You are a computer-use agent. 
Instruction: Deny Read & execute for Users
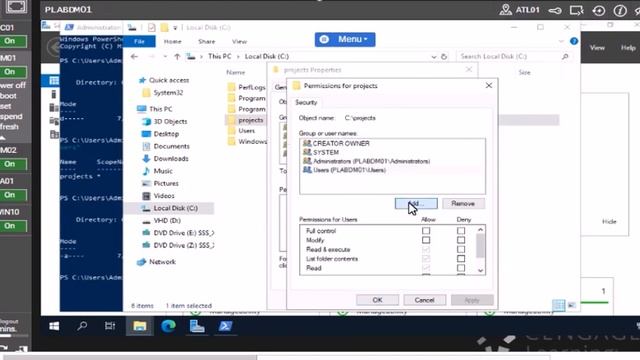(x=461, y=249)
